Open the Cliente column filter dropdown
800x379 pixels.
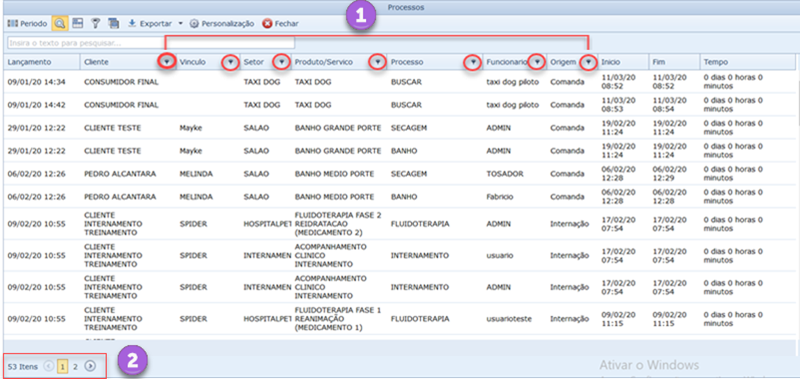[166, 62]
